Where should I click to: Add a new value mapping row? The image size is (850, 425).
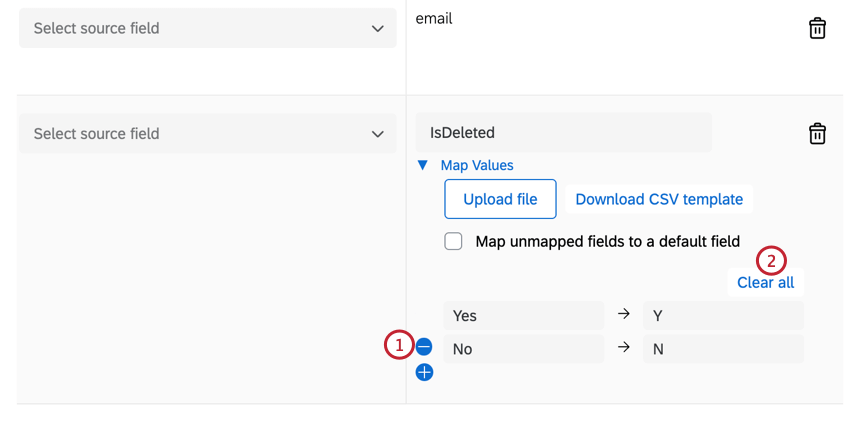click(424, 372)
